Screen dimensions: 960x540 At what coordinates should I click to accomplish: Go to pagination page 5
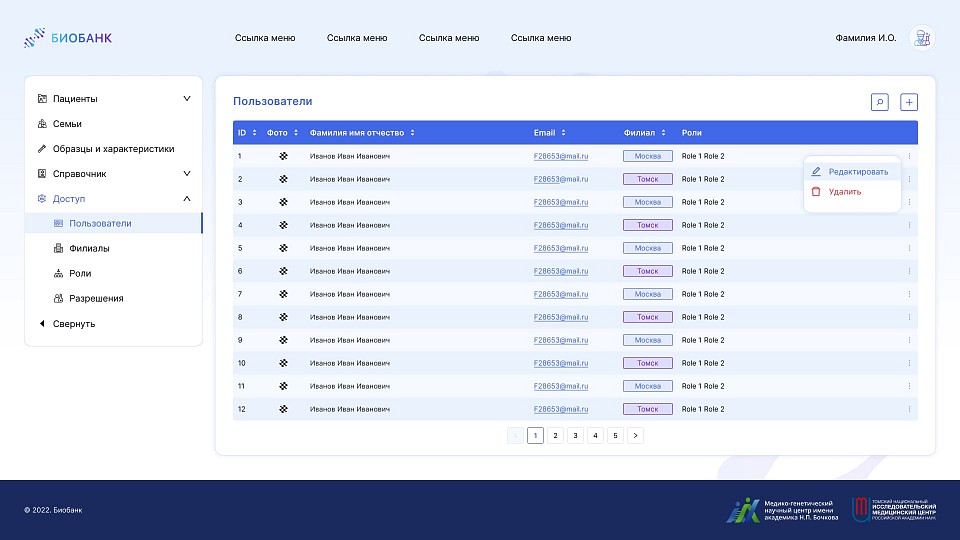615,435
